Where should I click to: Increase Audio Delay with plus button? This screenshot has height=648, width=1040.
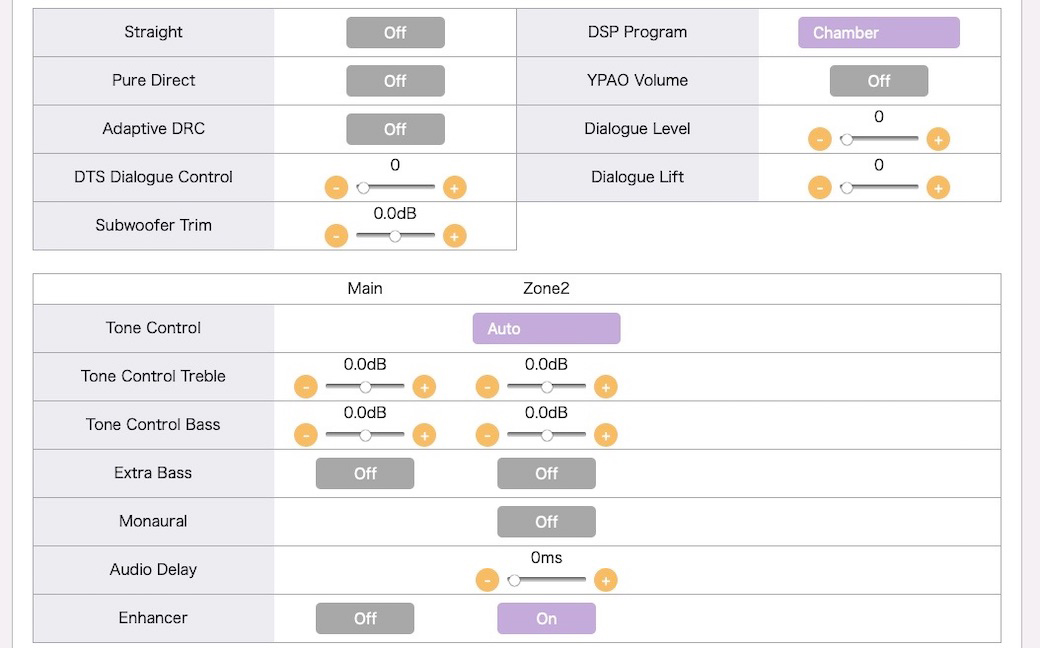tap(606, 580)
